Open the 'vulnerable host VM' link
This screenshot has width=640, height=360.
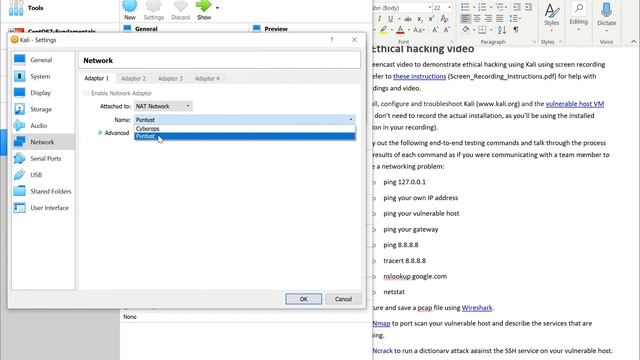pyautogui.click(x=575, y=104)
